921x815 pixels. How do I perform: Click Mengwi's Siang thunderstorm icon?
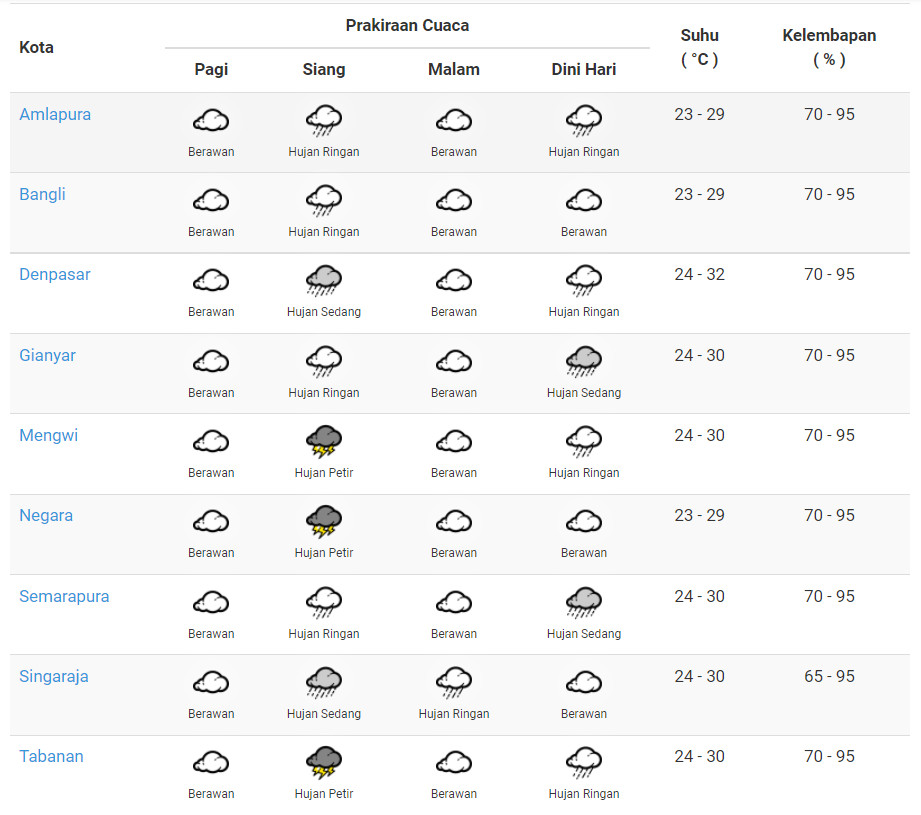tap(324, 441)
